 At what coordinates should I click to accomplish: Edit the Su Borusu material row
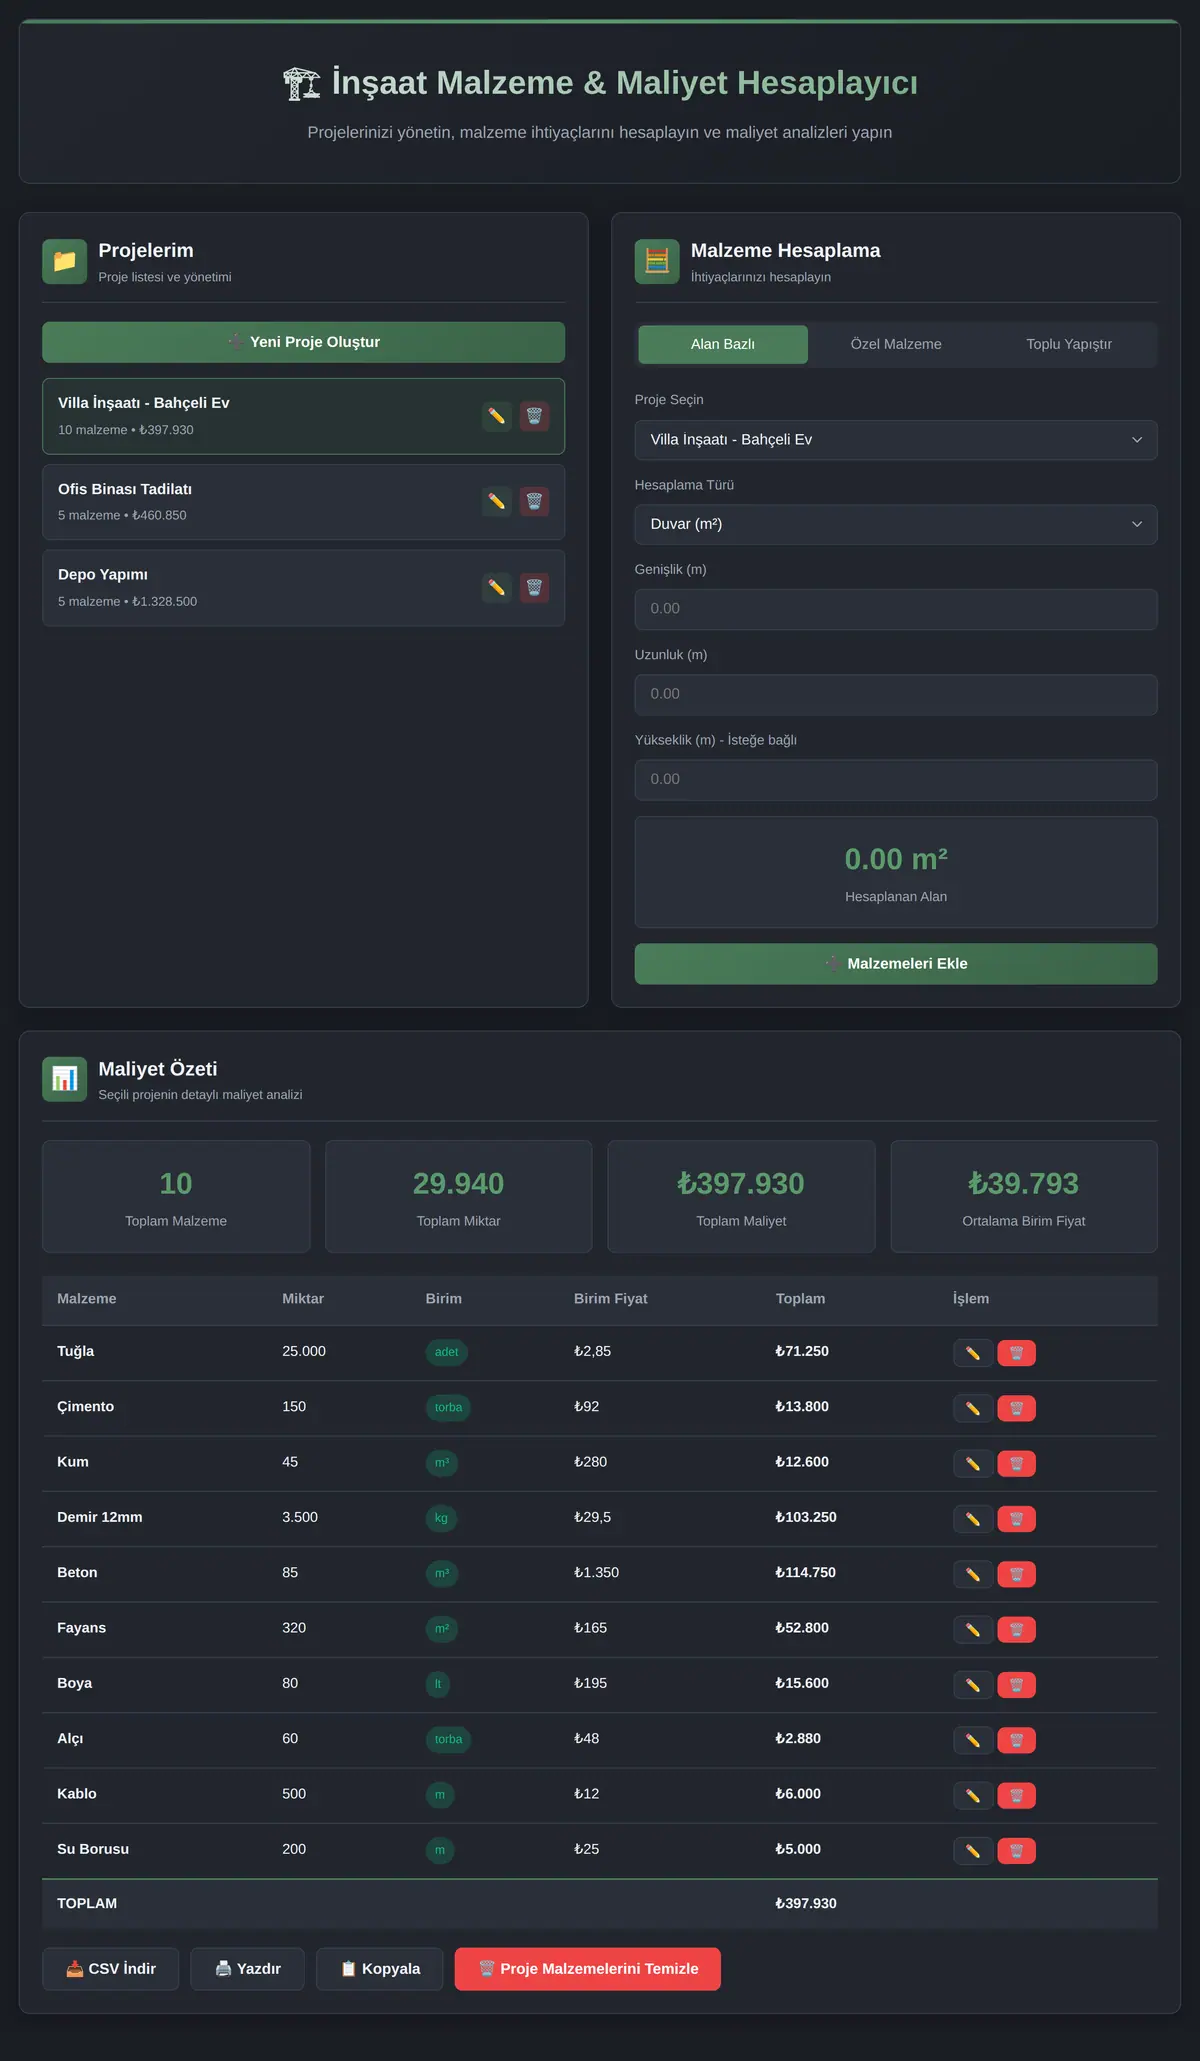[973, 1851]
